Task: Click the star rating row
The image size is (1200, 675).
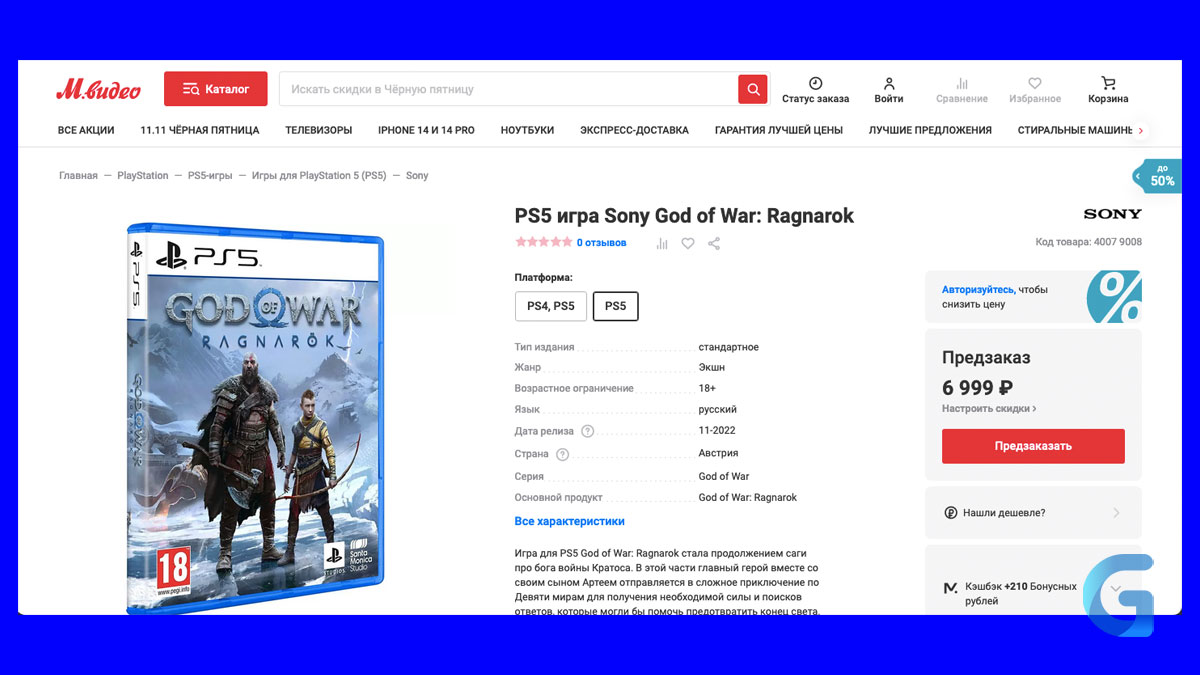Action: [543, 242]
